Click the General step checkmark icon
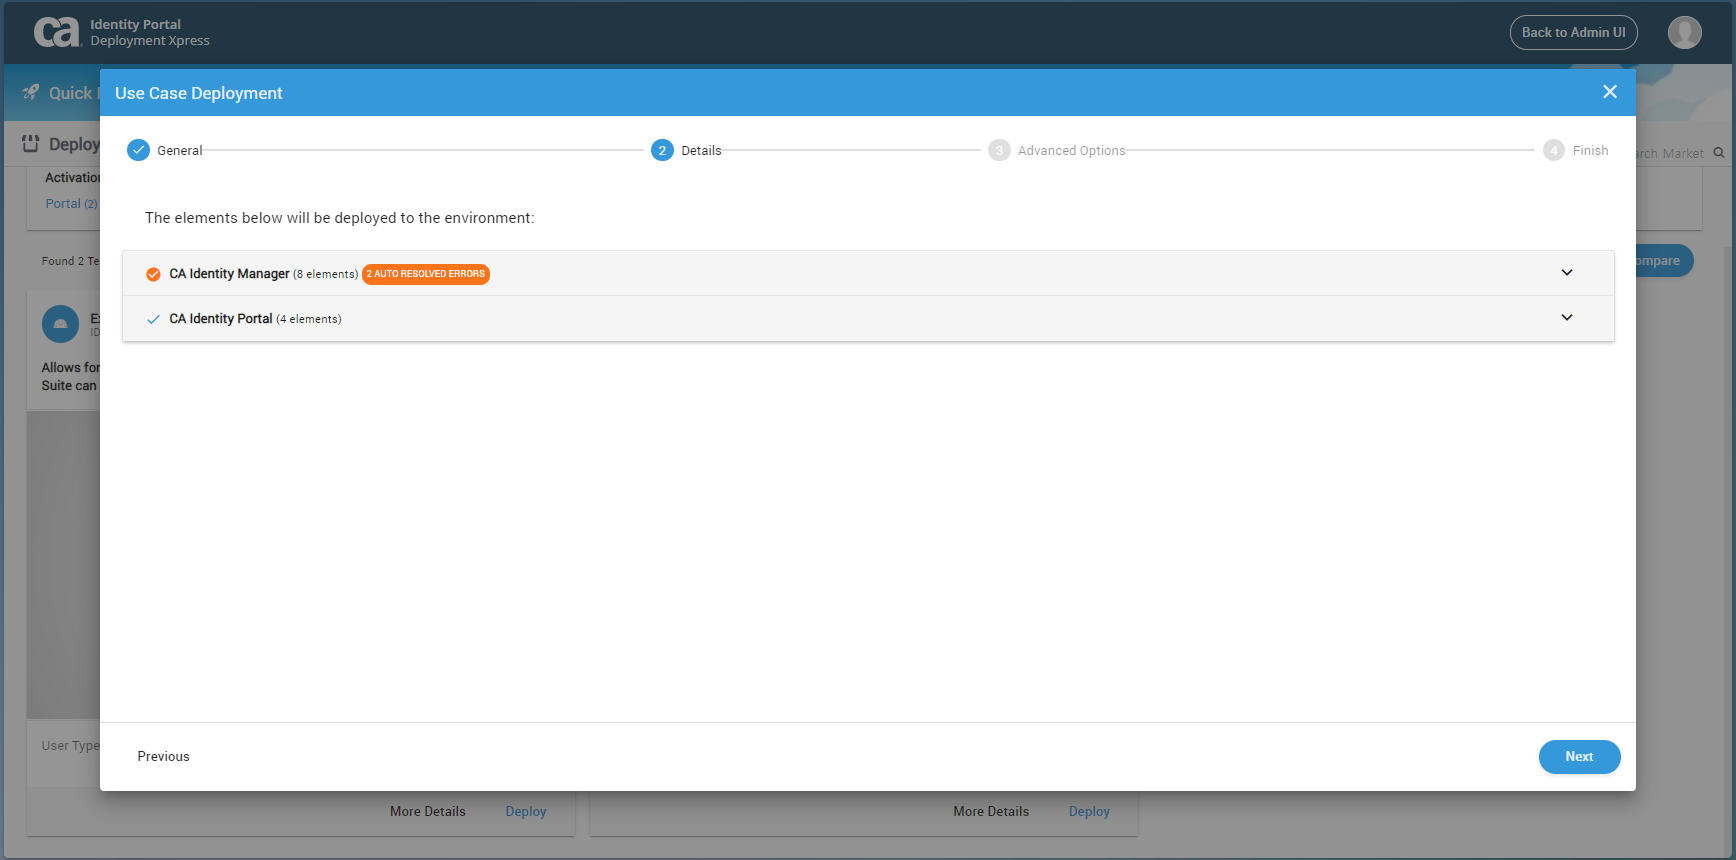 [x=138, y=150]
